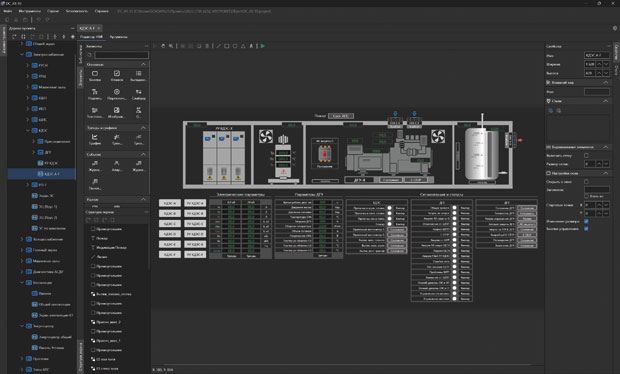Click the gray layer icon in Layers section

tap(559, 111)
